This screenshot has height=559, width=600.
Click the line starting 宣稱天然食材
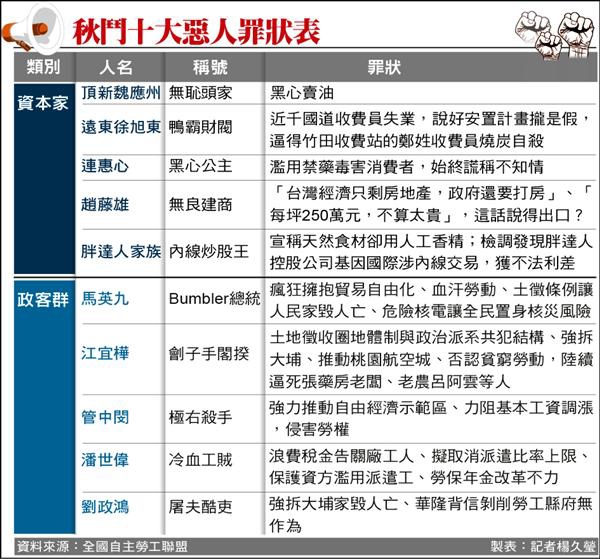pos(431,241)
